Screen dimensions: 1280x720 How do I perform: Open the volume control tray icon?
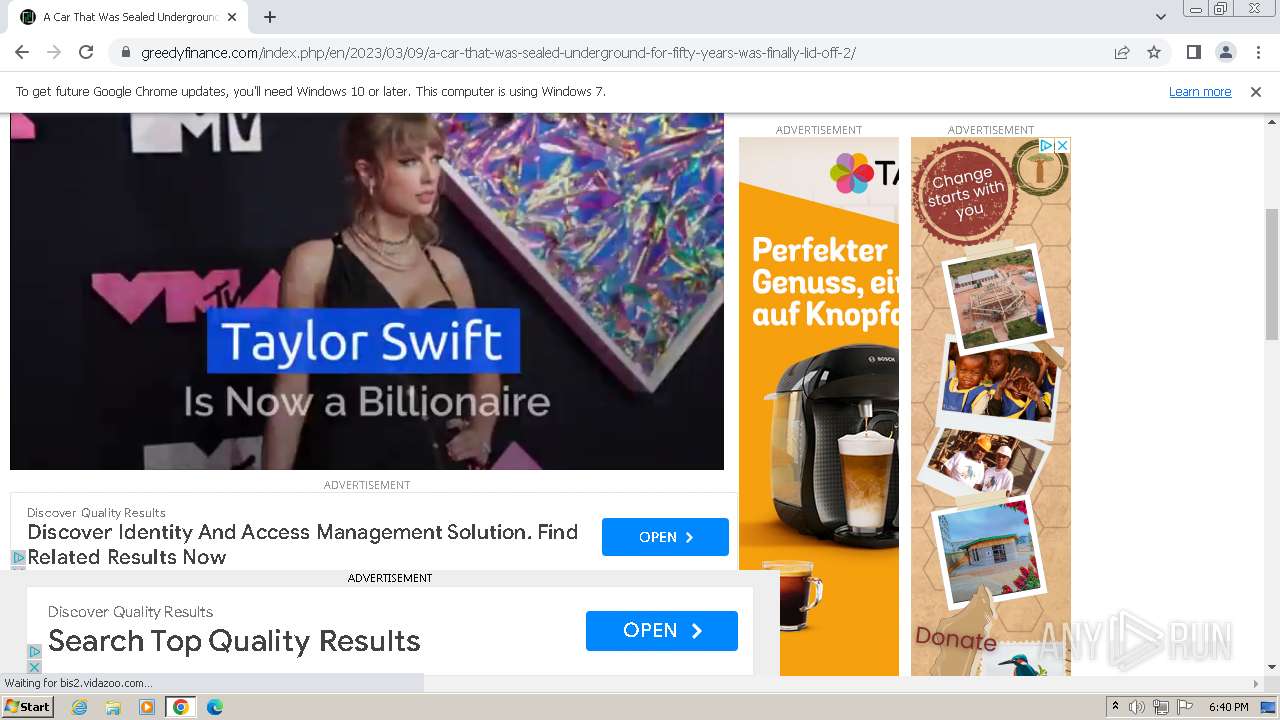1137,707
